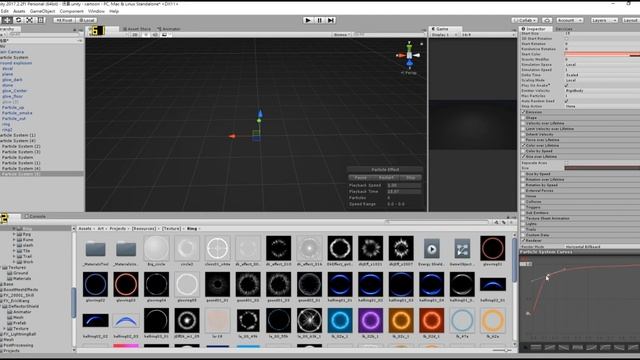This screenshot has height=360, width=640.
Task: Toggle scene lighting sun icon
Action: click(x=146, y=35)
